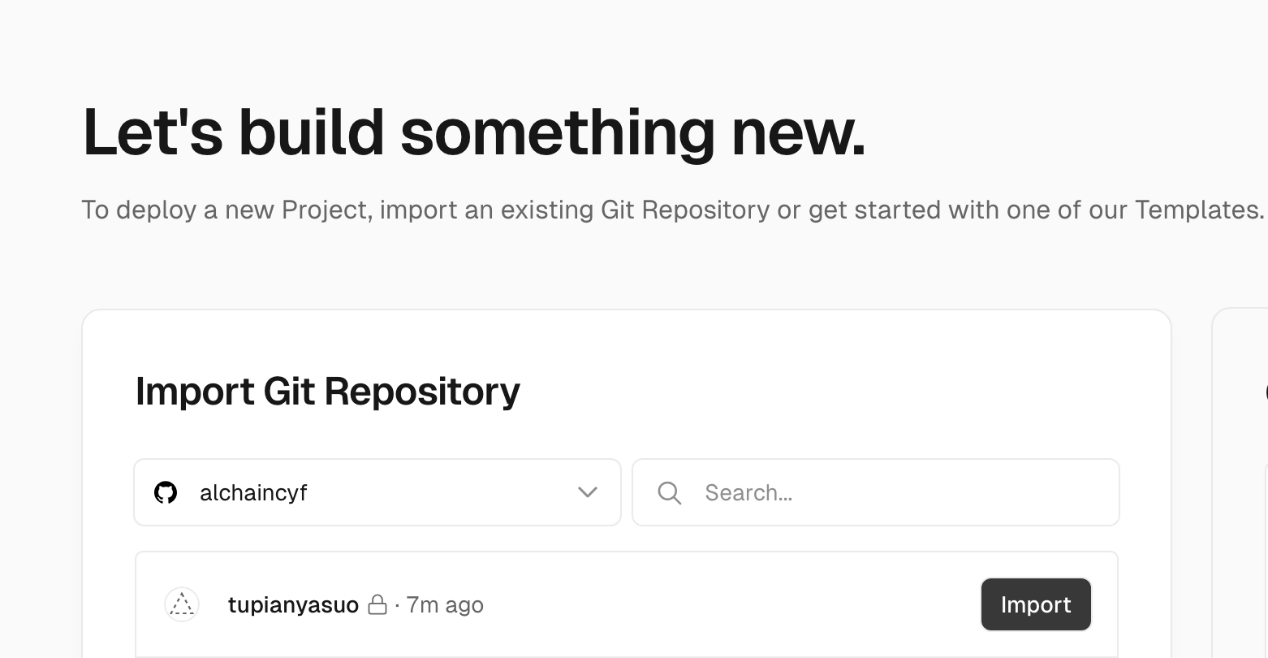Image resolution: width=1268 pixels, height=658 pixels.
Task: Open the alchaincyf Git namespace dropdown
Action: click(376, 493)
